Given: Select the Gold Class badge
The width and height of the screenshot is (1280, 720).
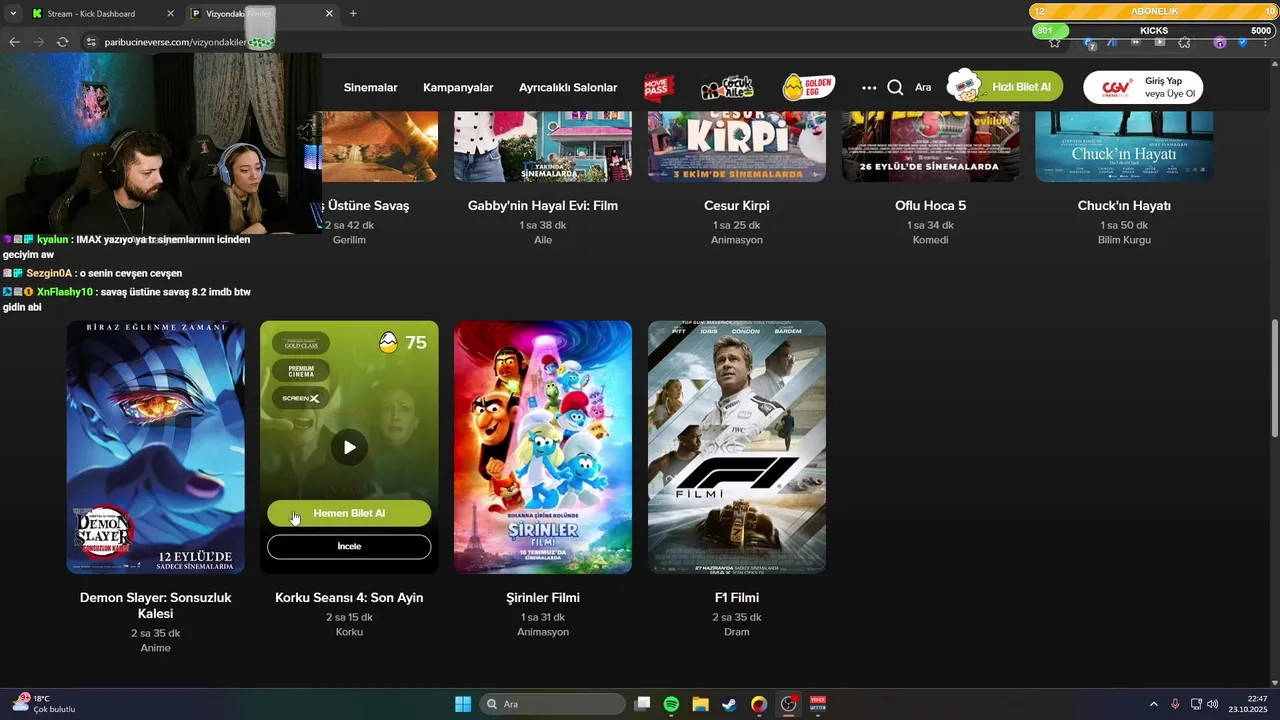Looking at the screenshot, I should [301, 343].
